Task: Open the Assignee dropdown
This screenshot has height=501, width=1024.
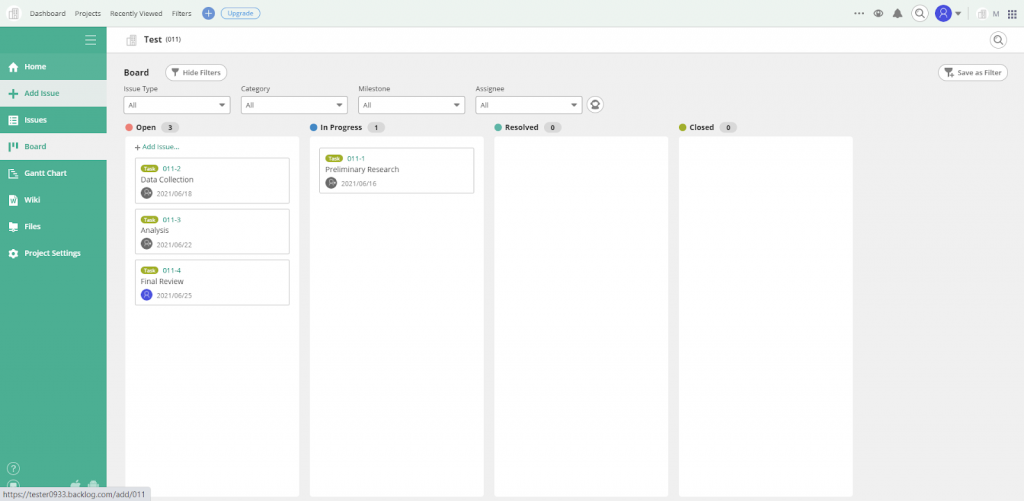Action: (528, 105)
